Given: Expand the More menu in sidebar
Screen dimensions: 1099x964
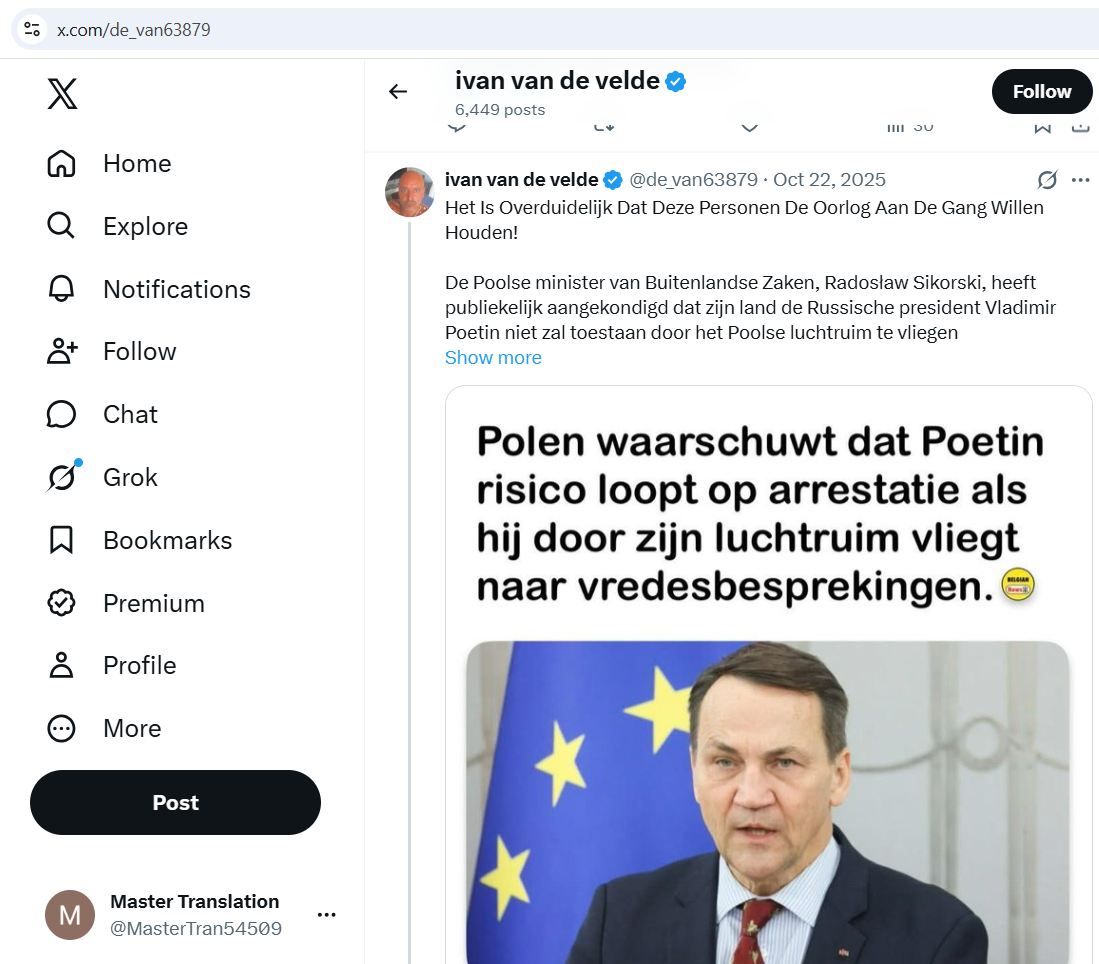Looking at the screenshot, I should pyautogui.click(x=104, y=728).
